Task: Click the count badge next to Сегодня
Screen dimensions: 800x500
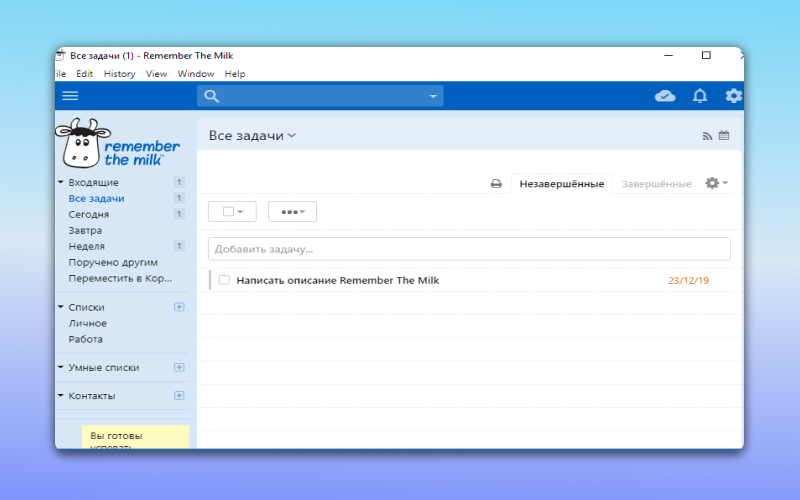Action: click(x=179, y=214)
